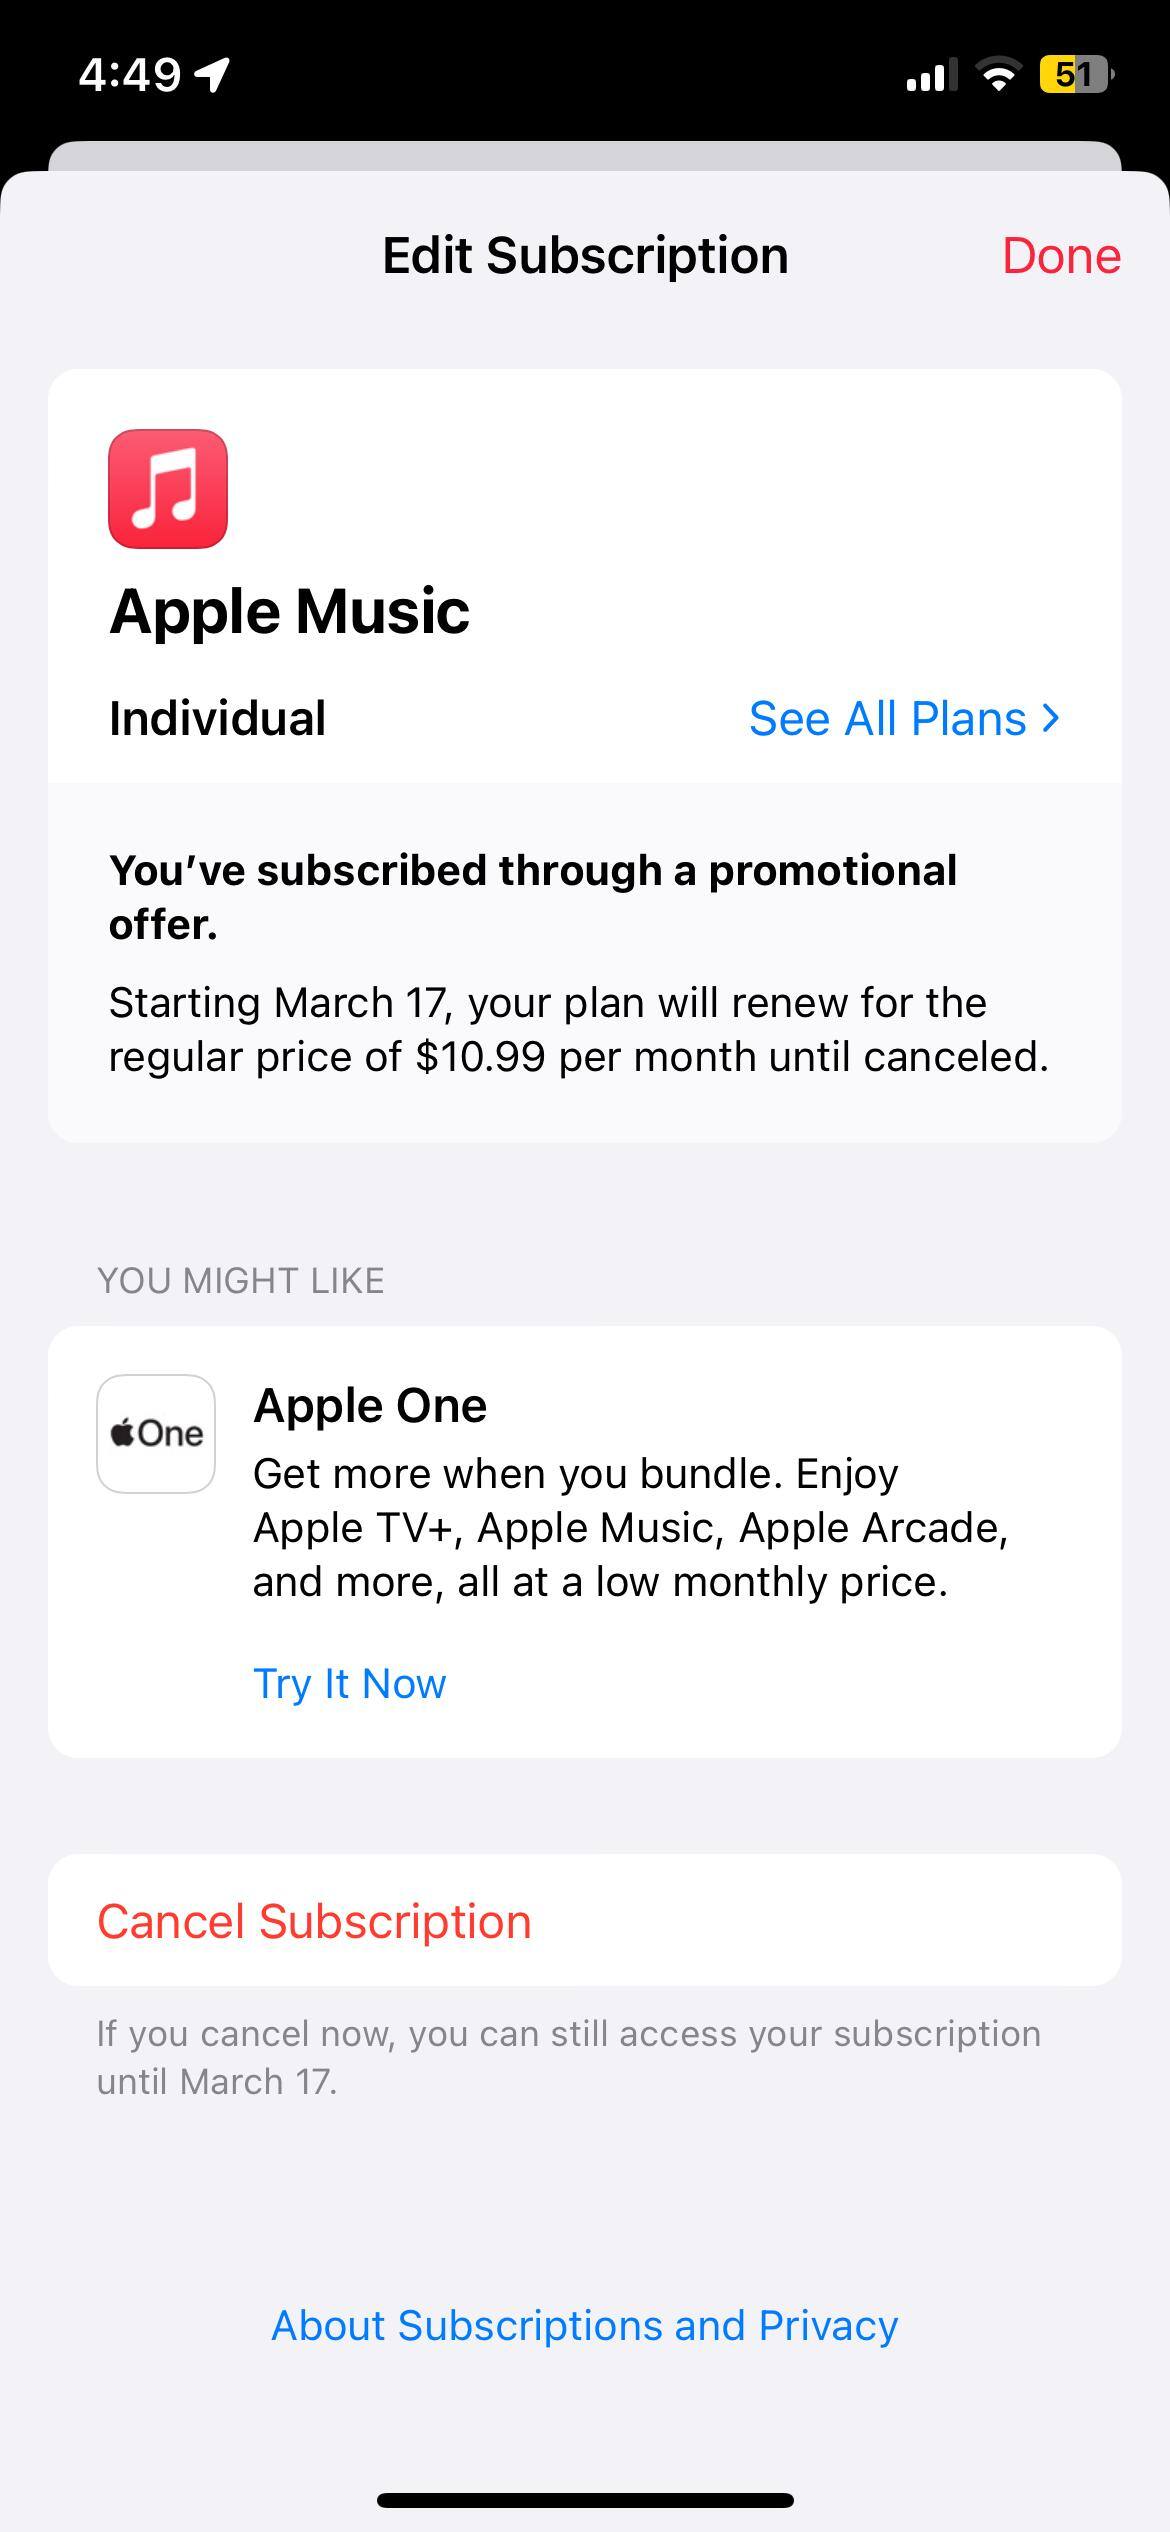Tap the Apple Music heading
This screenshot has width=1170, height=2532.
tap(289, 611)
